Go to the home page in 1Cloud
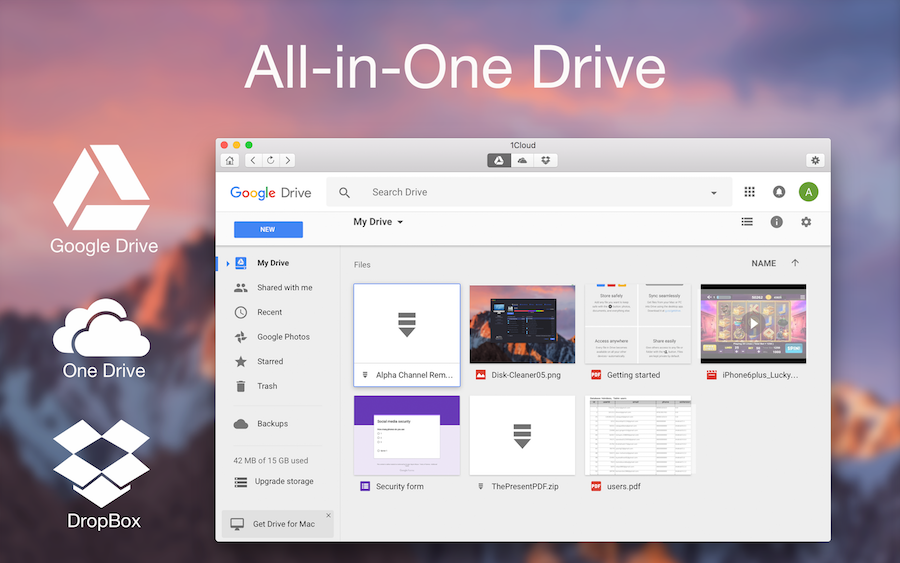 tap(230, 161)
